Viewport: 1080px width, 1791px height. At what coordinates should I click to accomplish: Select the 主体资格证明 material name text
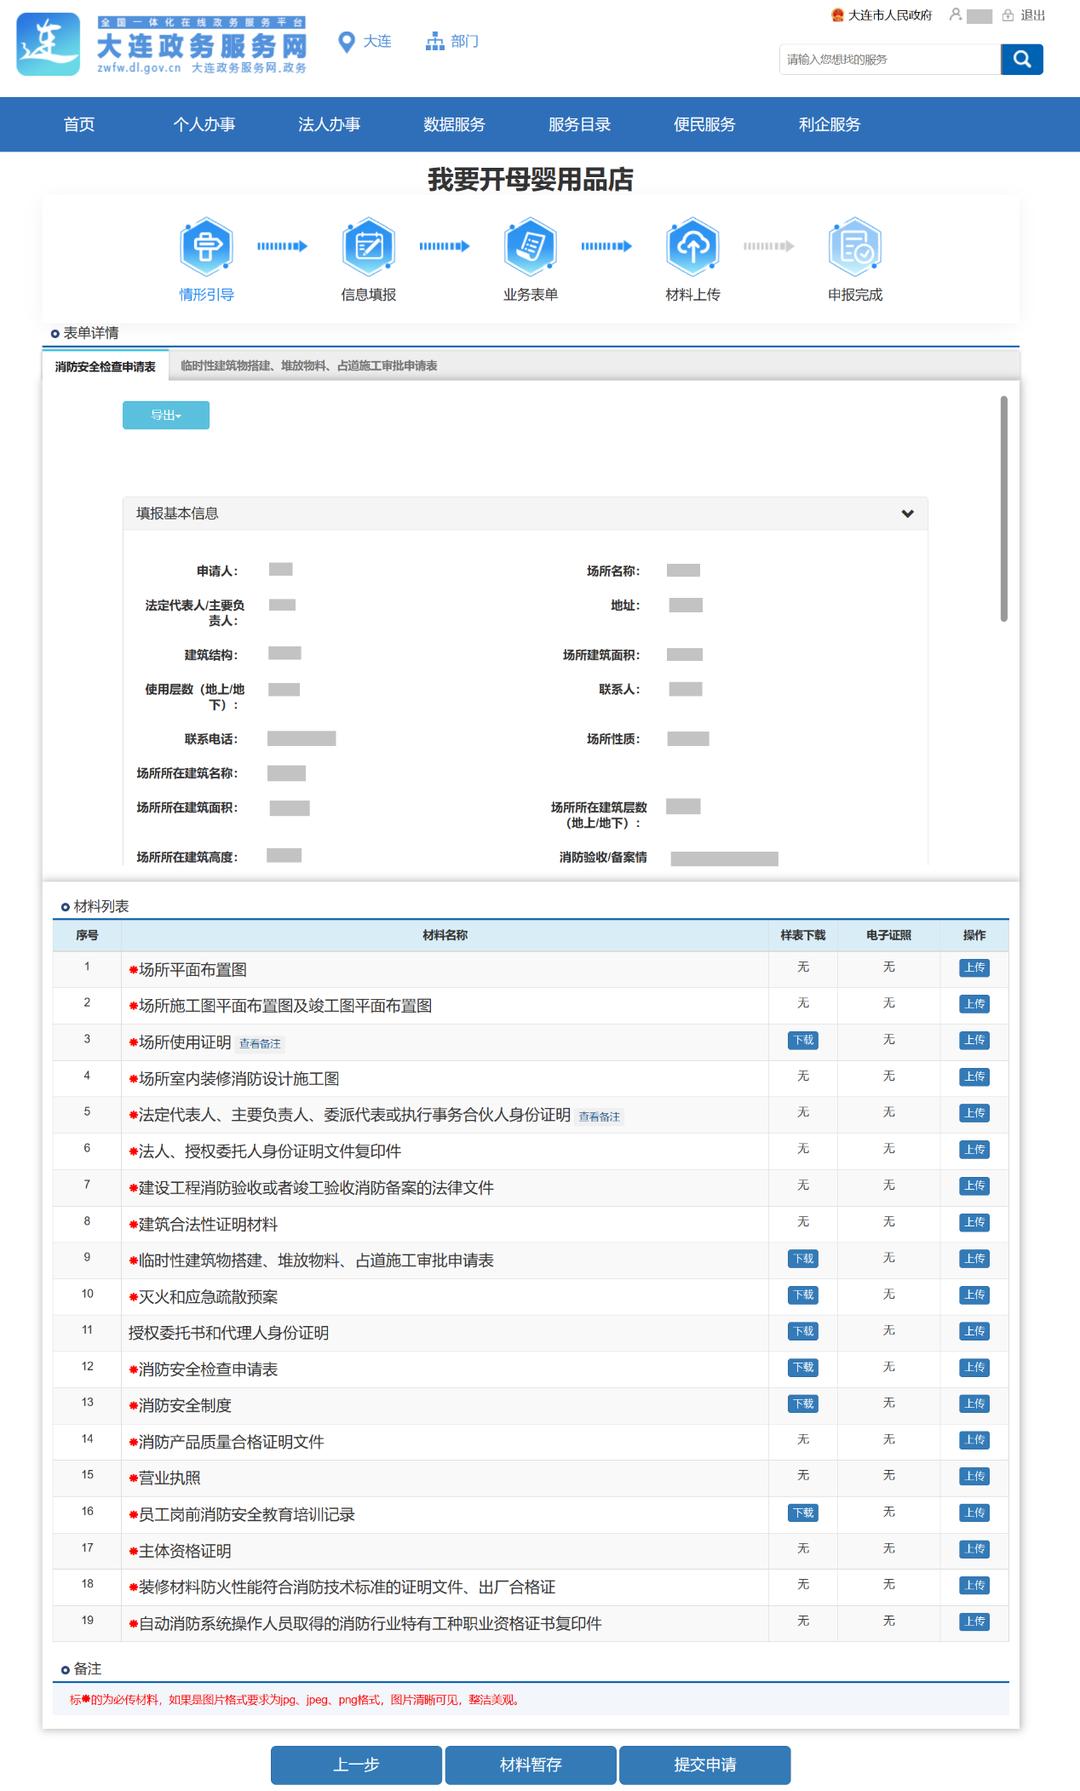185,1551
